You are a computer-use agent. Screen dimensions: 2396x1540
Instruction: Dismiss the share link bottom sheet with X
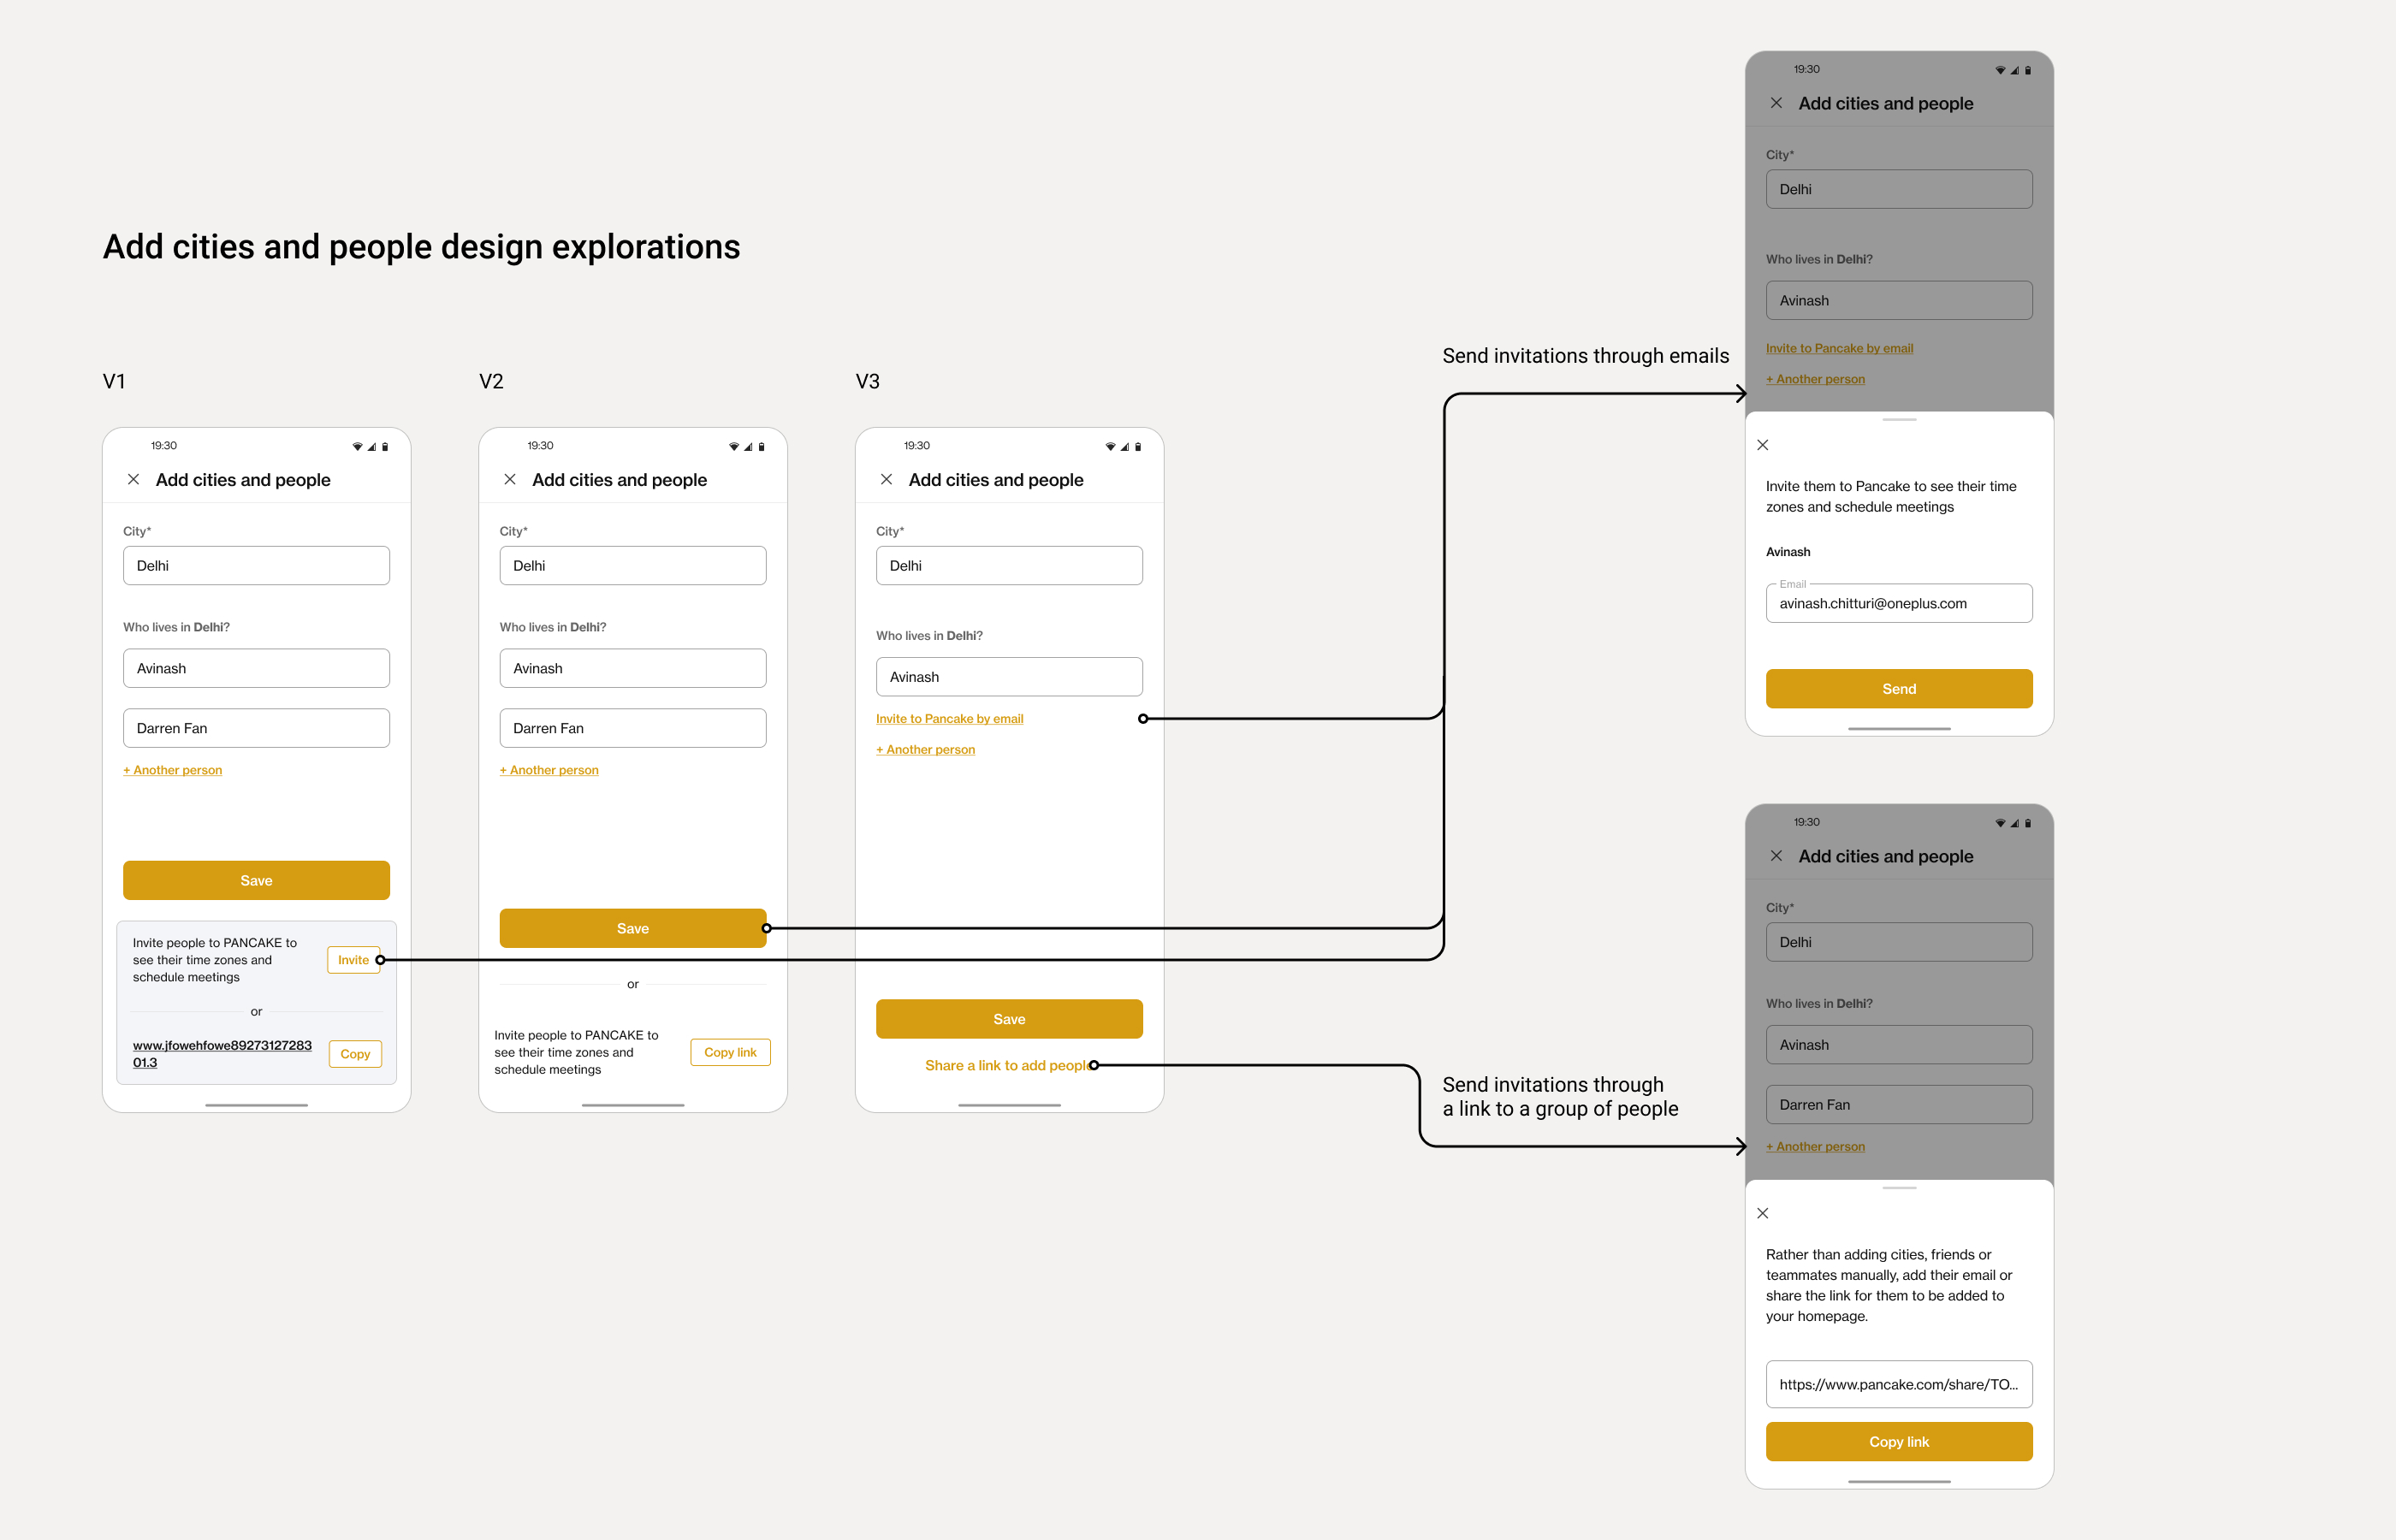click(1763, 1213)
